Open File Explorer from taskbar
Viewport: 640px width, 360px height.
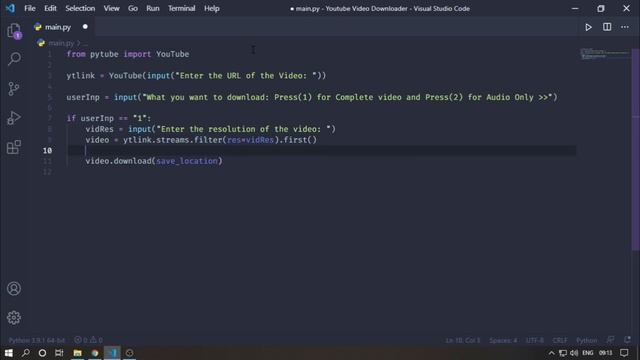[77, 353]
